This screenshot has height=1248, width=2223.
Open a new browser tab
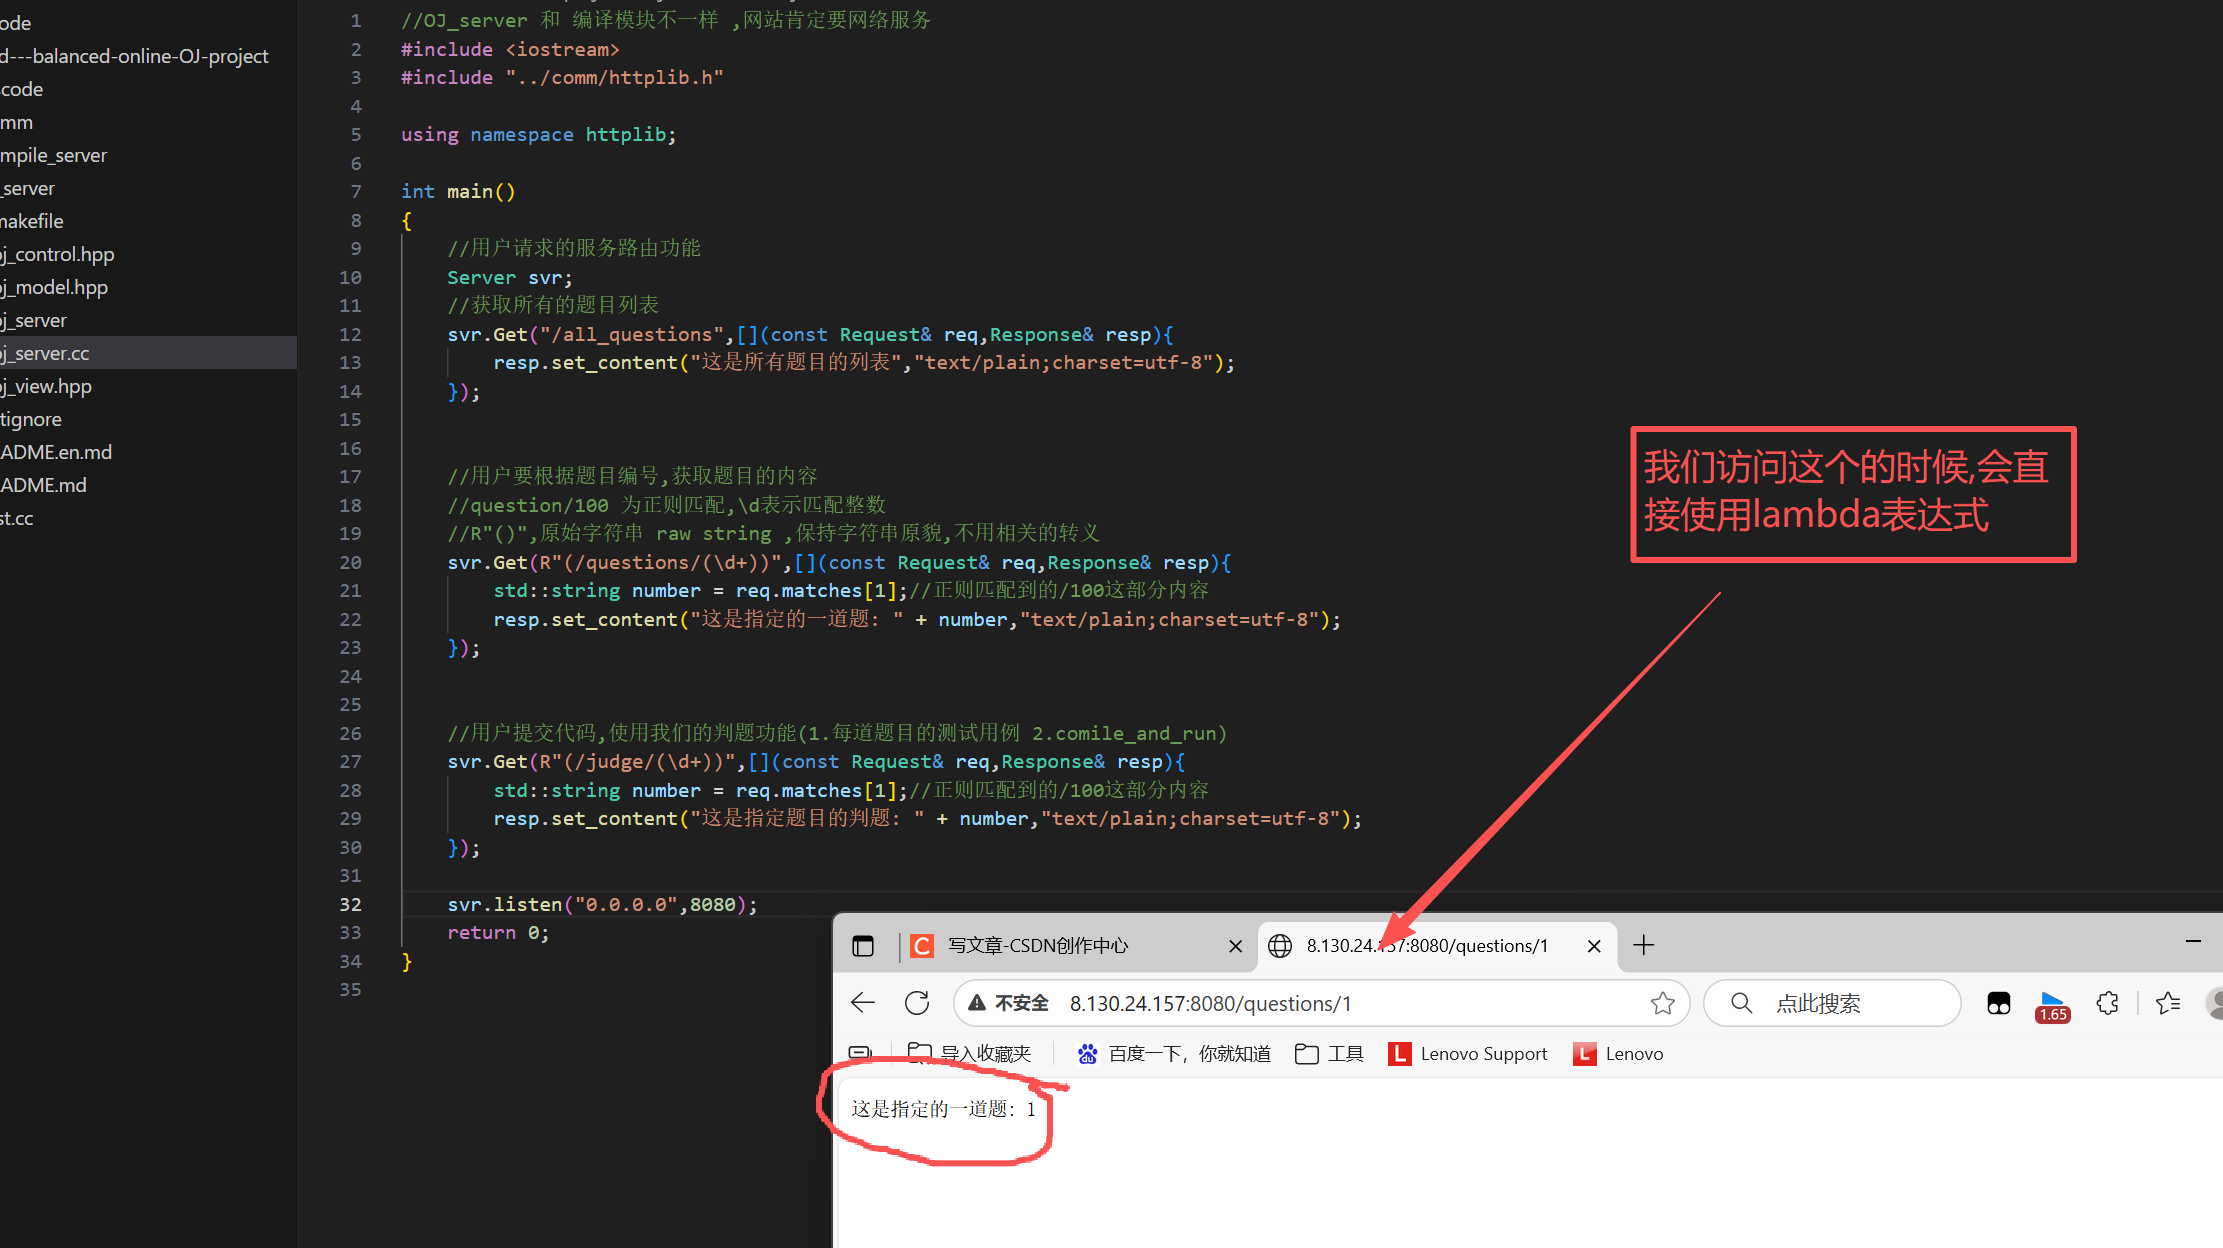click(x=1644, y=945)
